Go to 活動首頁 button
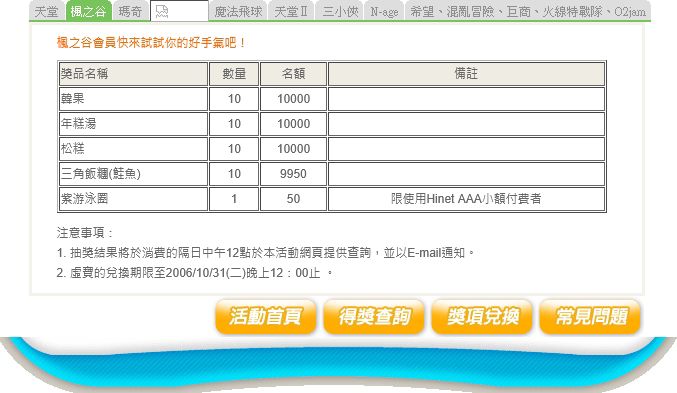677x393 pixels. coord(265,317)
